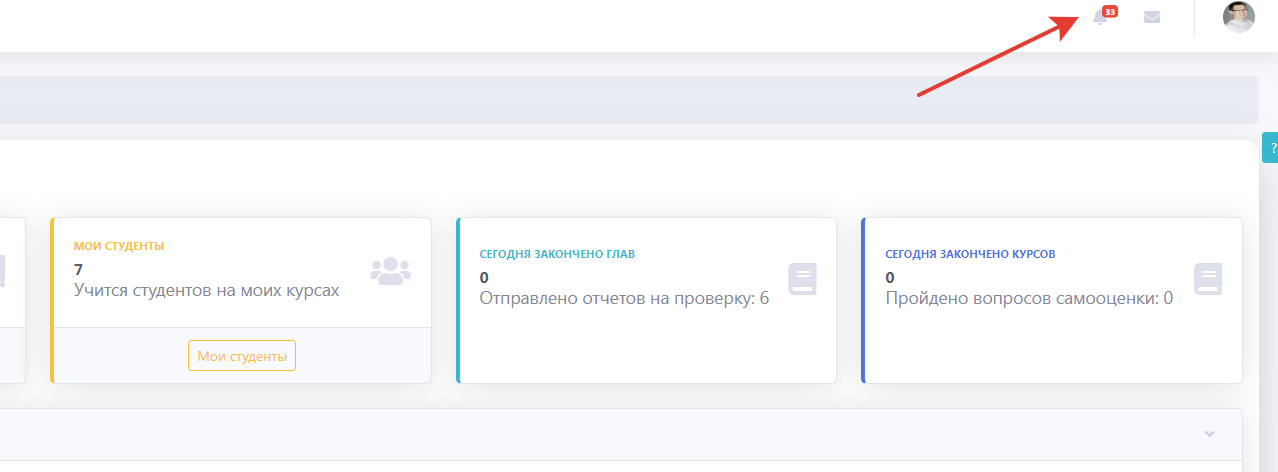Click book icon in Сегодня закончено глав card

click(802, 278)
